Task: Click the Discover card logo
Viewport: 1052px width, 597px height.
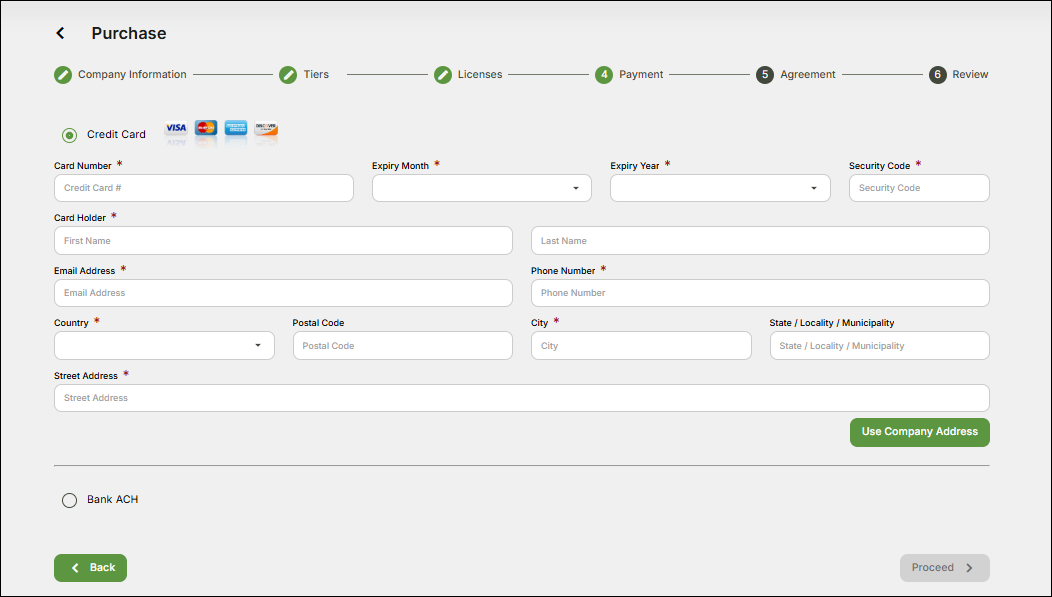Action: [266, 128]
